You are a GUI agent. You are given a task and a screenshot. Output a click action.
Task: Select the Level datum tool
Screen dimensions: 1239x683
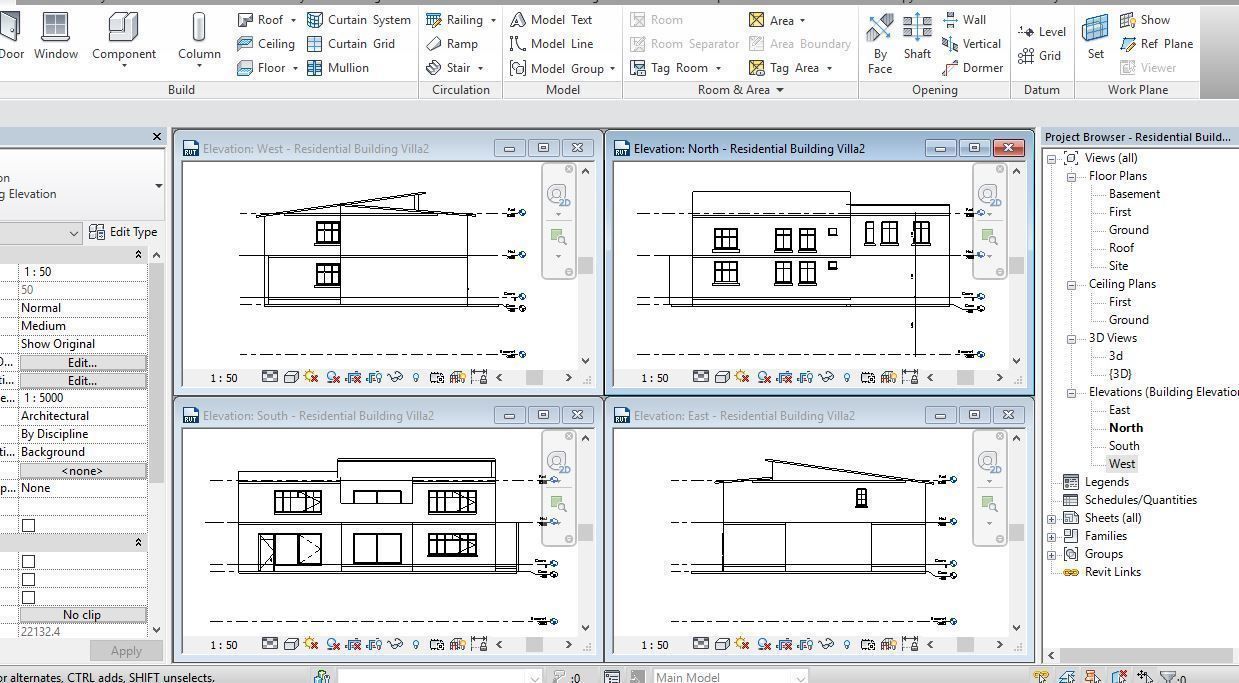[1042, 32]
